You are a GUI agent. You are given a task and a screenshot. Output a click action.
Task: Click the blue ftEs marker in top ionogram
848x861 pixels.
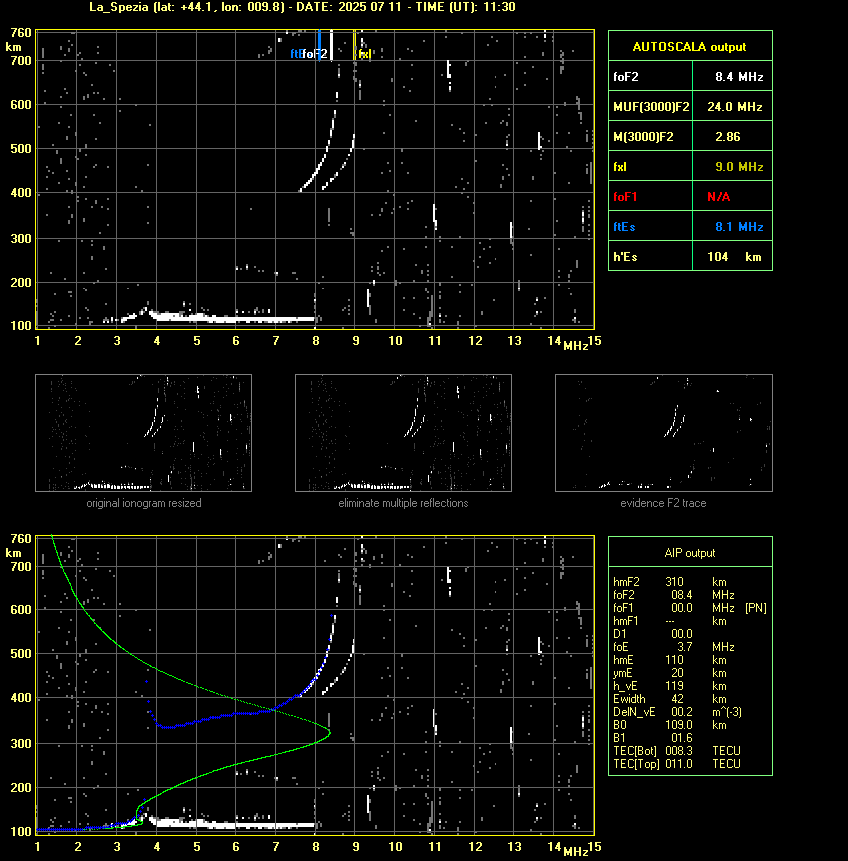[x=319, y=45]
